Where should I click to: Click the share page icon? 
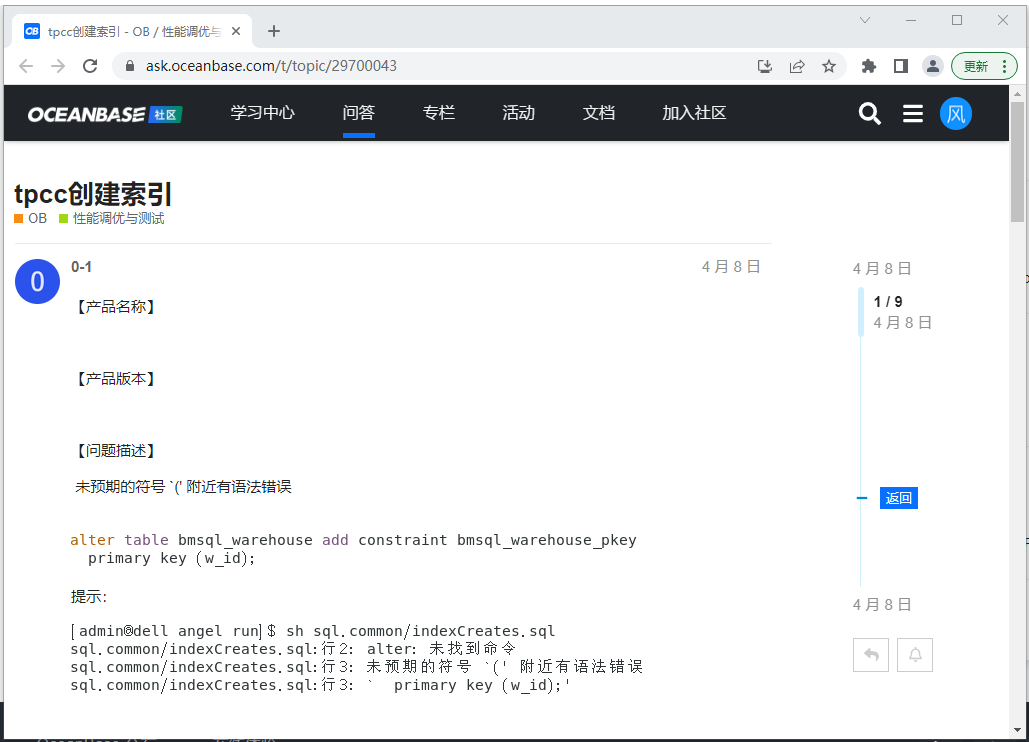tap(797, 66)
